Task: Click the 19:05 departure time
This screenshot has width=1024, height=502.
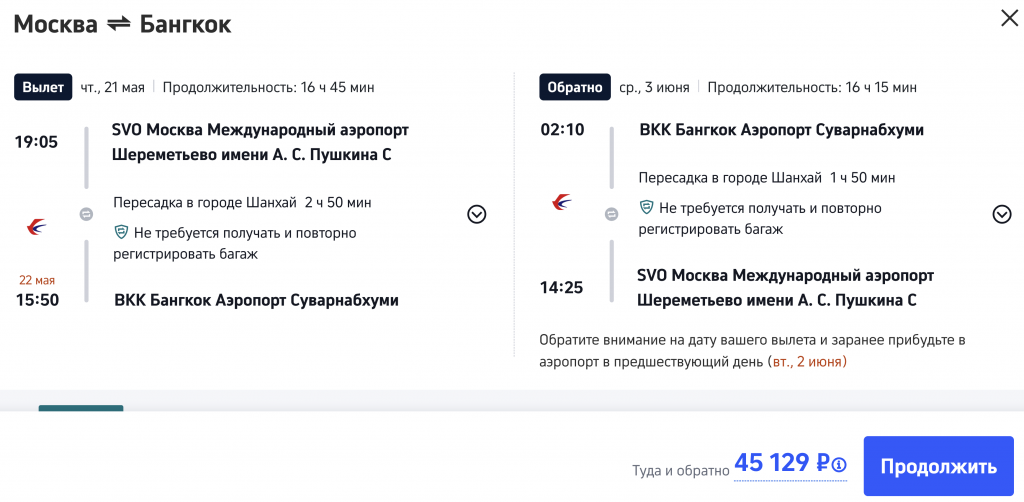Action: [x=36, y=141]
